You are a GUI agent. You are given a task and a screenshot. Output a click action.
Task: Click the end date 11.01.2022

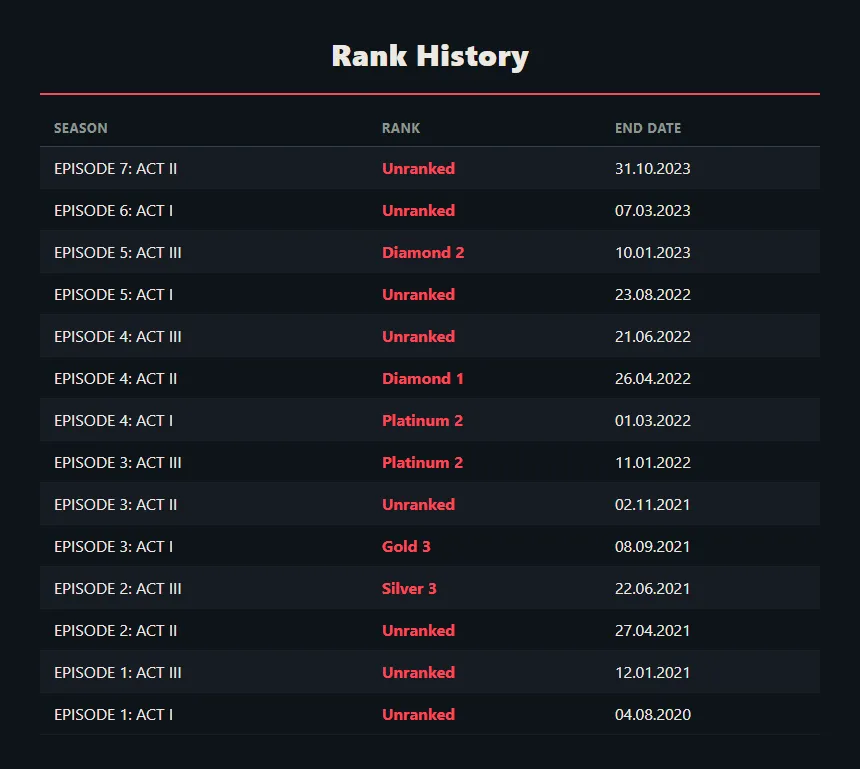653,463
